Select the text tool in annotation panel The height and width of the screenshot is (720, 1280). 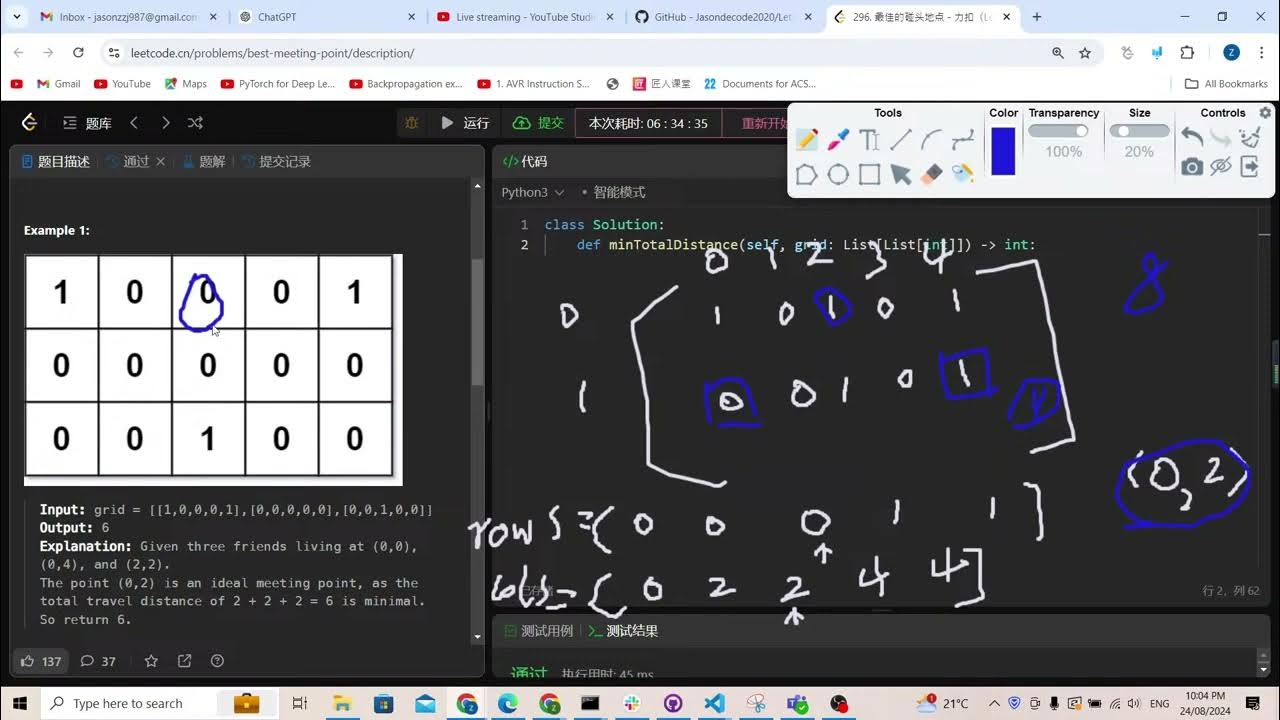(x=869, y=140)
